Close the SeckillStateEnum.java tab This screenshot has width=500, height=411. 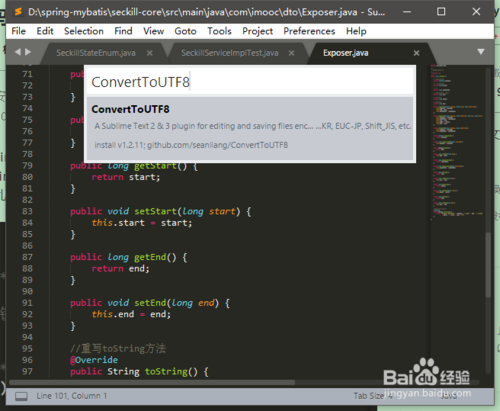click(x=150, y=53)
